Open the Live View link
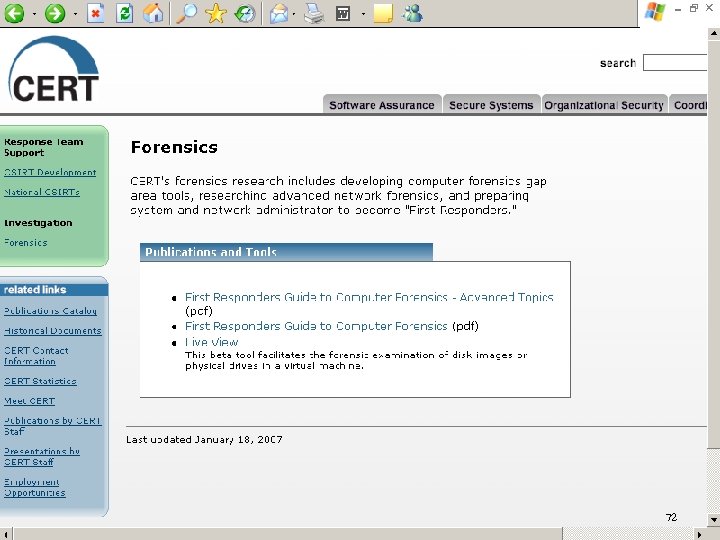Screen dimensions: 720x540 point(212,342)
